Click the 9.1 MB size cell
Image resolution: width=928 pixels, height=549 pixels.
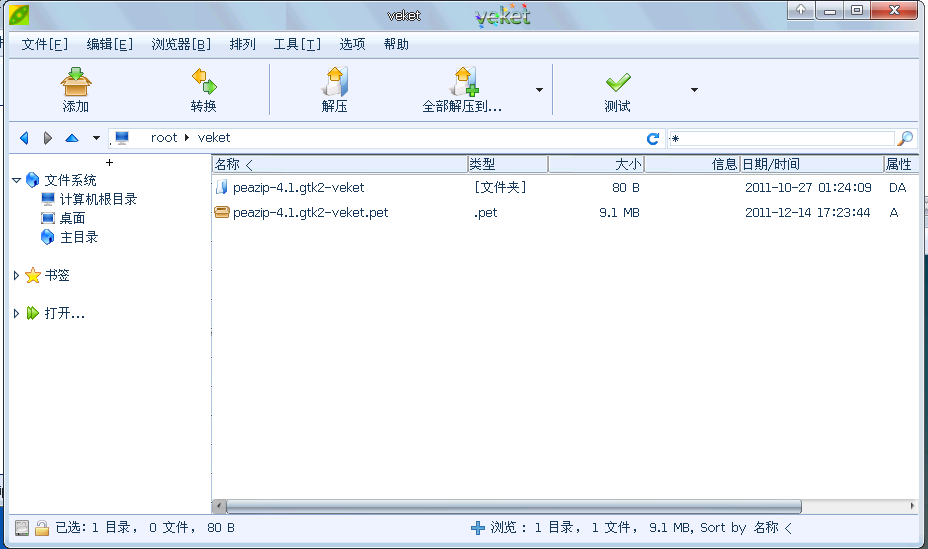click(x=619, y=212)
